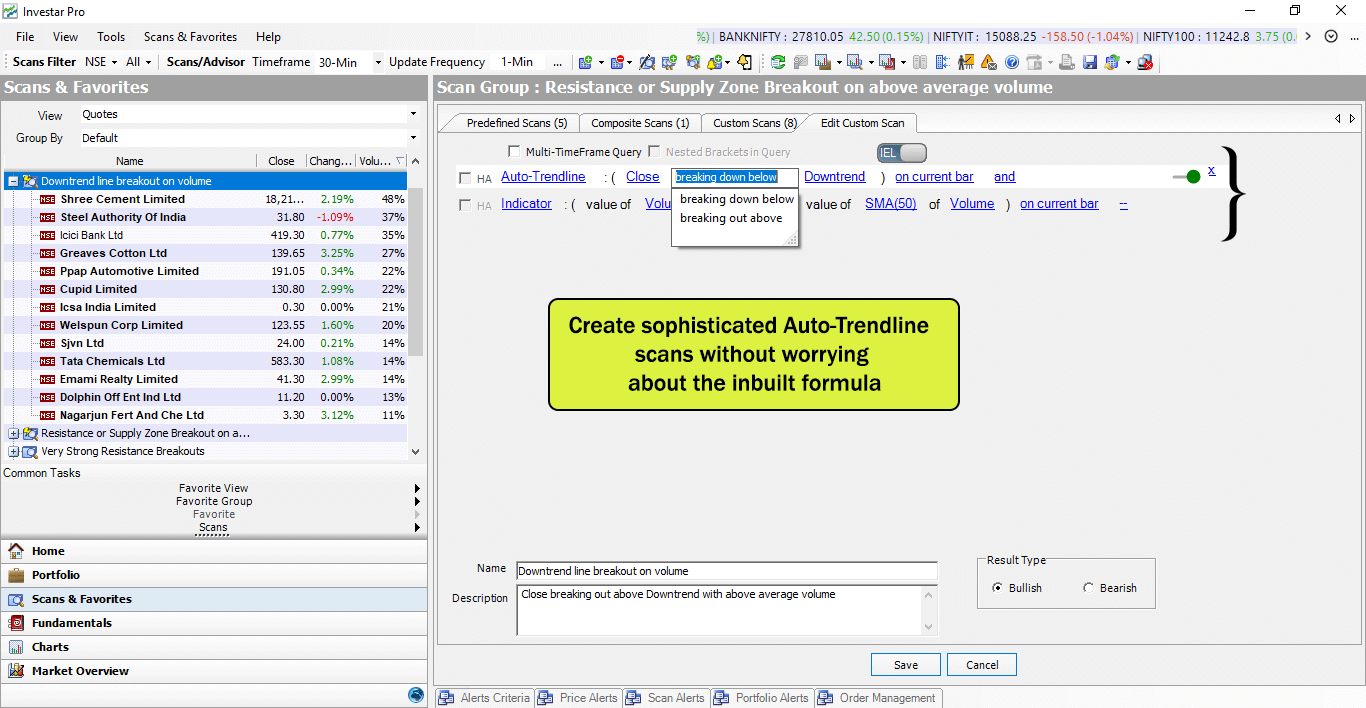Select the Bearish result type
Image resolution: width=1366 pixels, height=708 pixels.
pyautogui.click(x=1088, y=588)
